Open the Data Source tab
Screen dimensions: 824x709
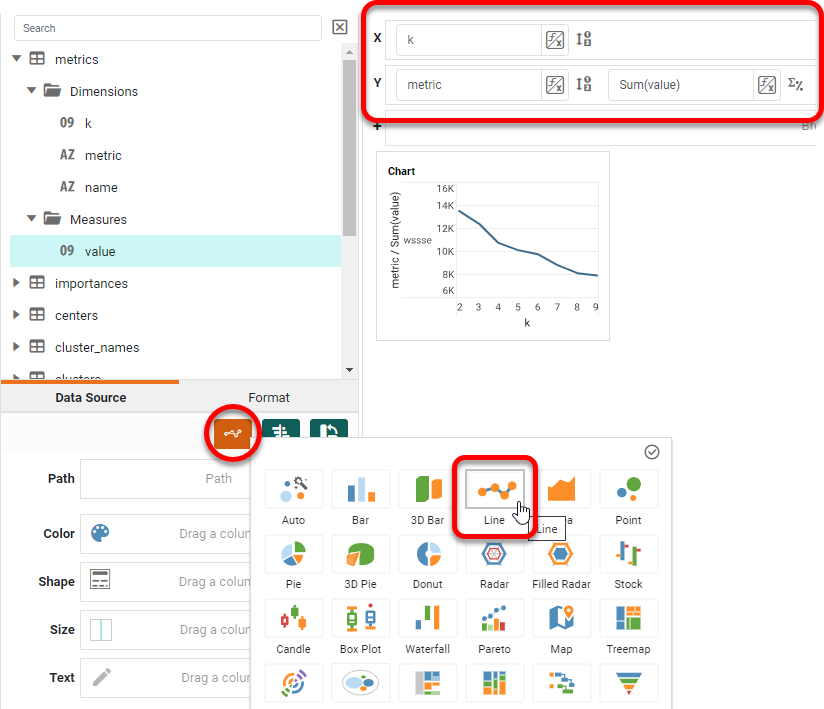[90, 397]
